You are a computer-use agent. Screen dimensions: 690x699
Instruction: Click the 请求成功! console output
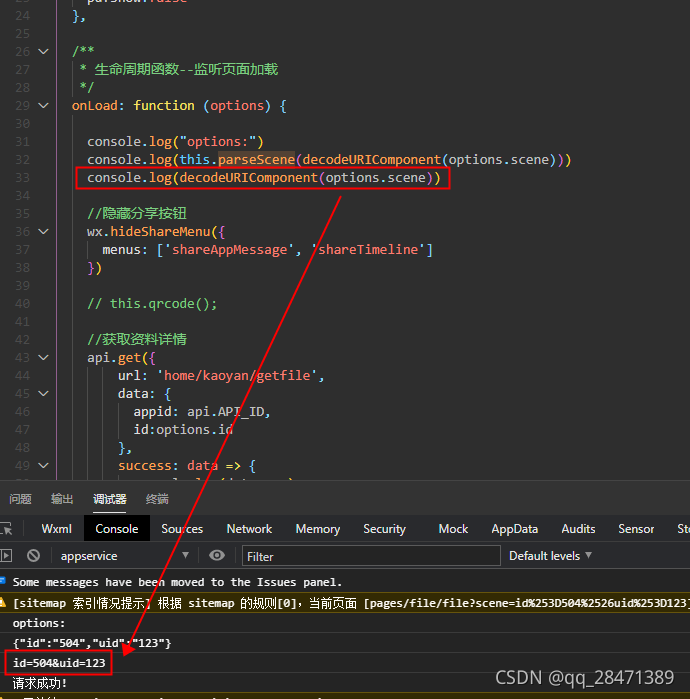40,683
